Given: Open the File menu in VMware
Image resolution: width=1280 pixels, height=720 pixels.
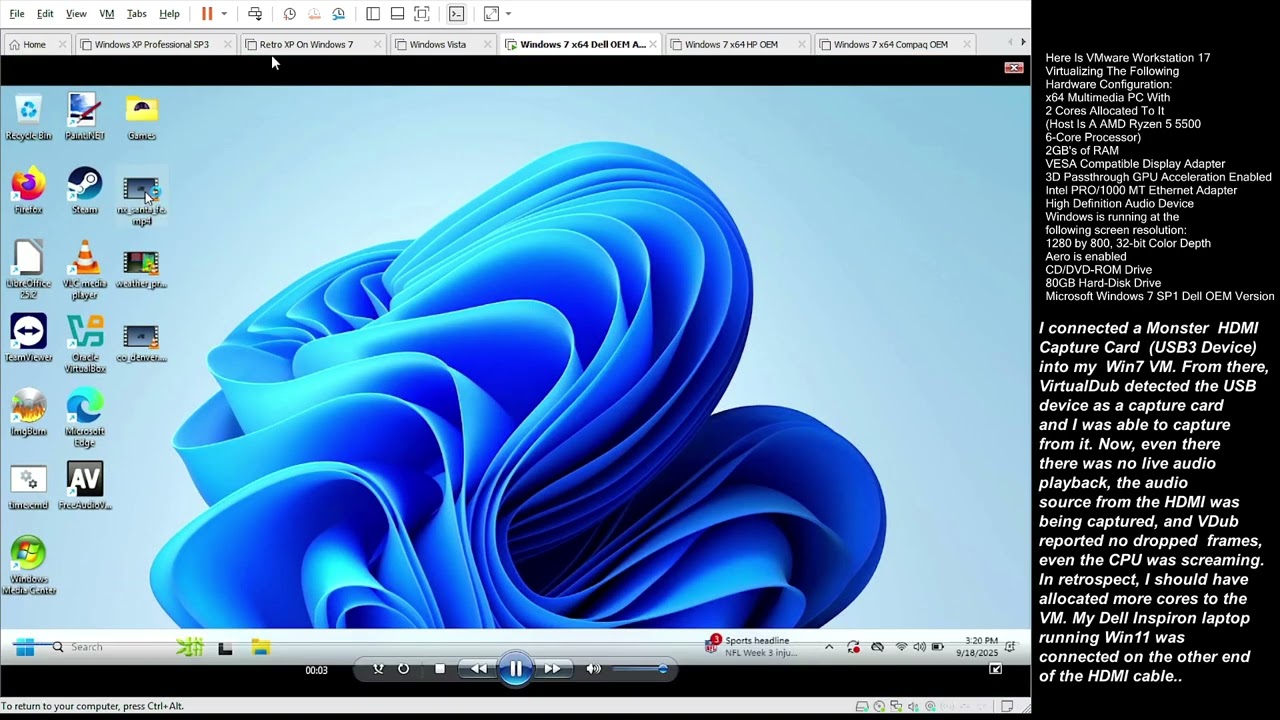Looking at the screenshot, I should click(x=17, y=14).
